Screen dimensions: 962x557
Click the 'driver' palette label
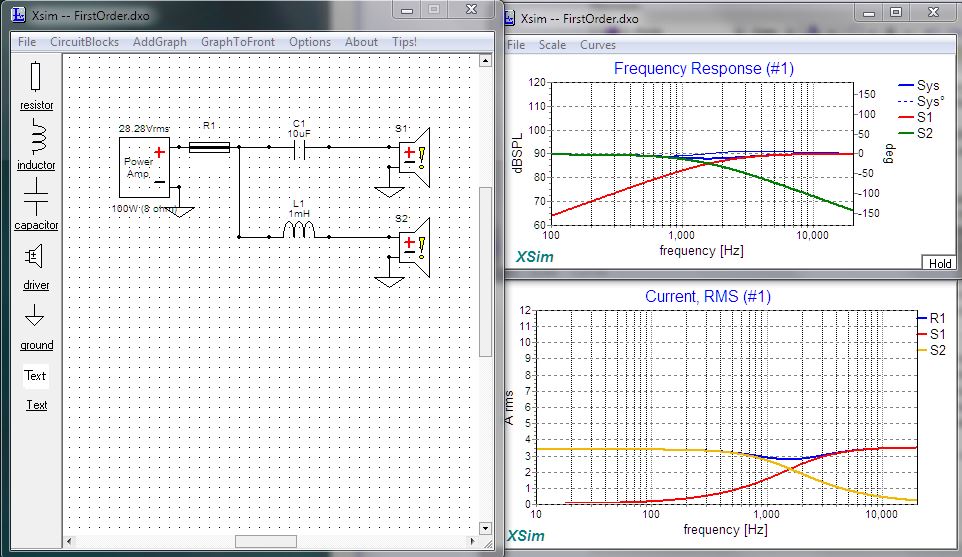click(x=36, y=285)
